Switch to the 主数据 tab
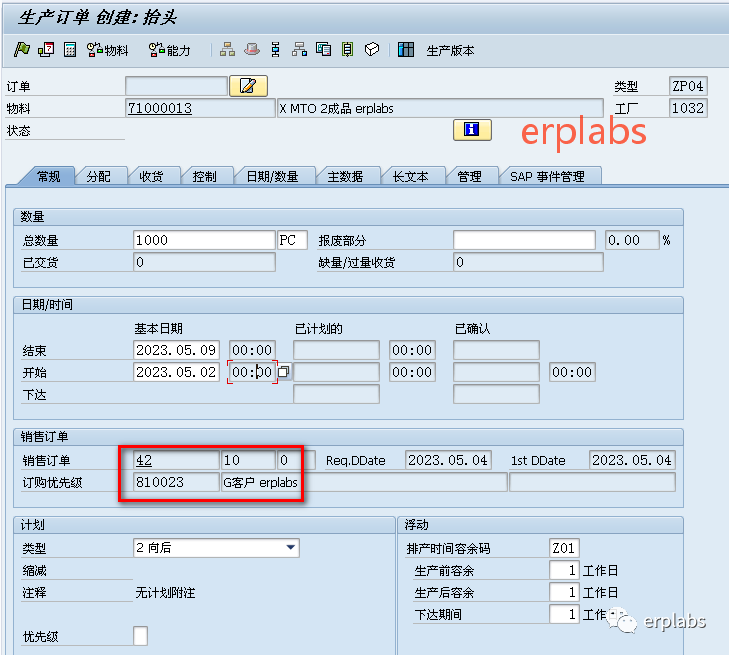 tap(345, 177)
